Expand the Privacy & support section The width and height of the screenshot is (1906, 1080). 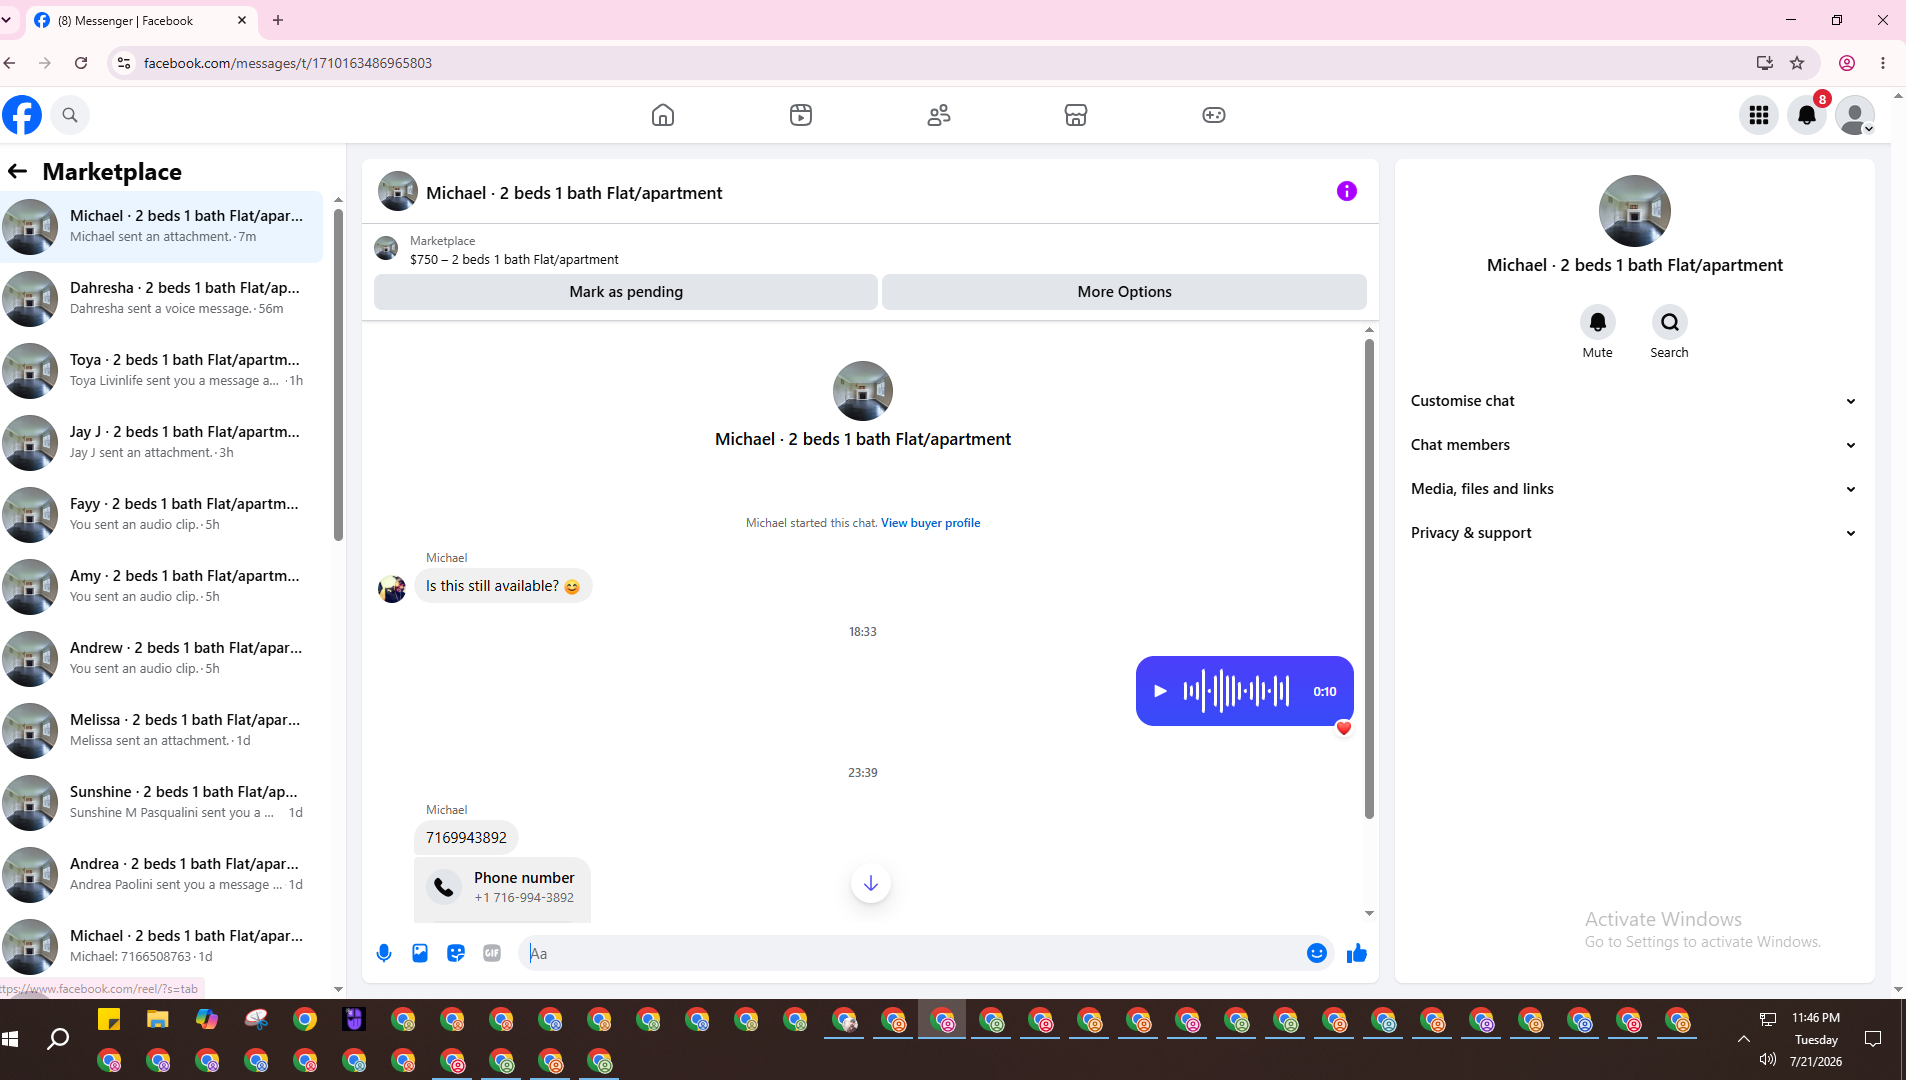tap(1635, 533)
